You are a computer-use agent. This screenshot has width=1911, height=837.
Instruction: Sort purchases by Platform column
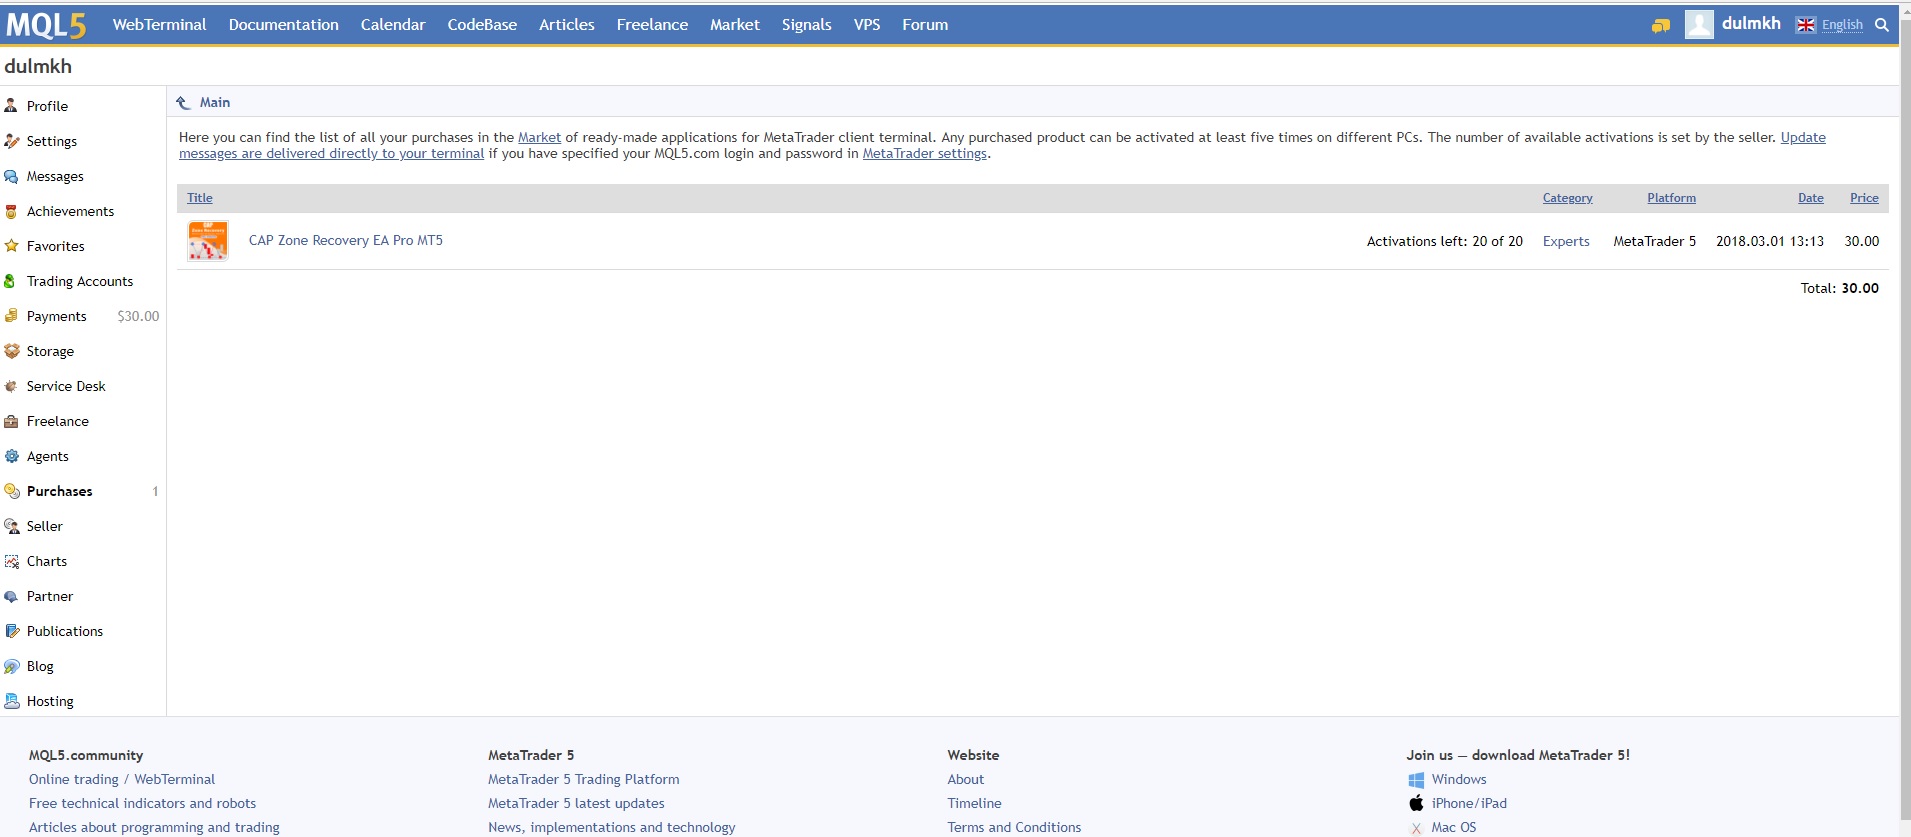coord(1671,198)
